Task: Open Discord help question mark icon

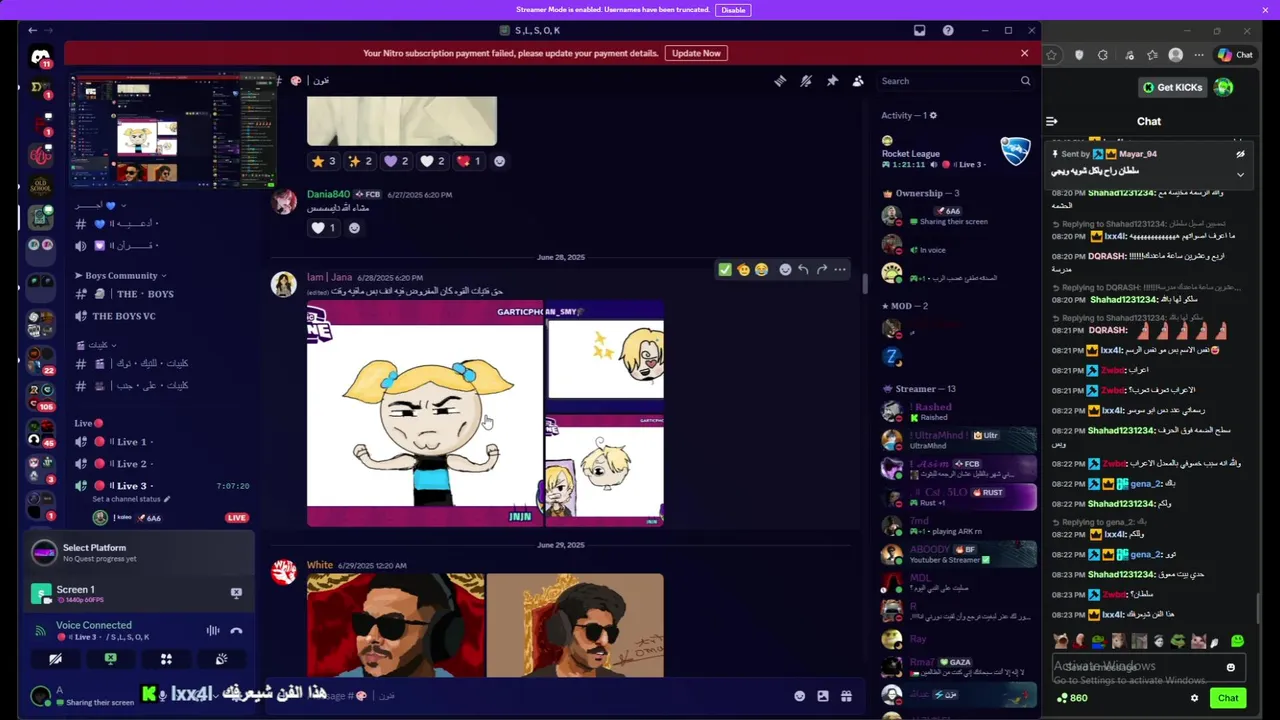Action: tap(948, 31)
